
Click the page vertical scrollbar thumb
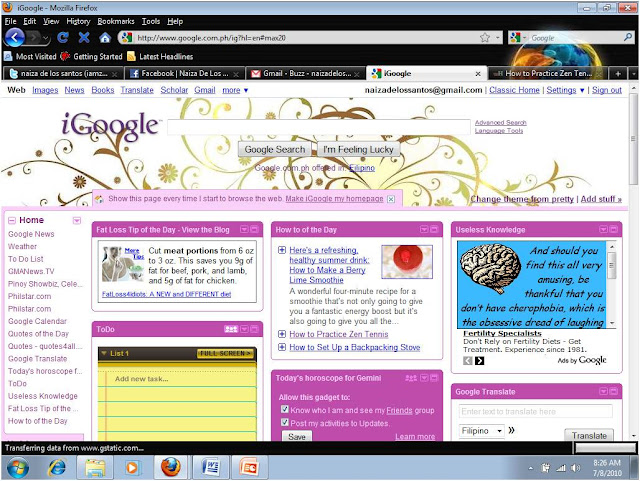click(633, 139)
